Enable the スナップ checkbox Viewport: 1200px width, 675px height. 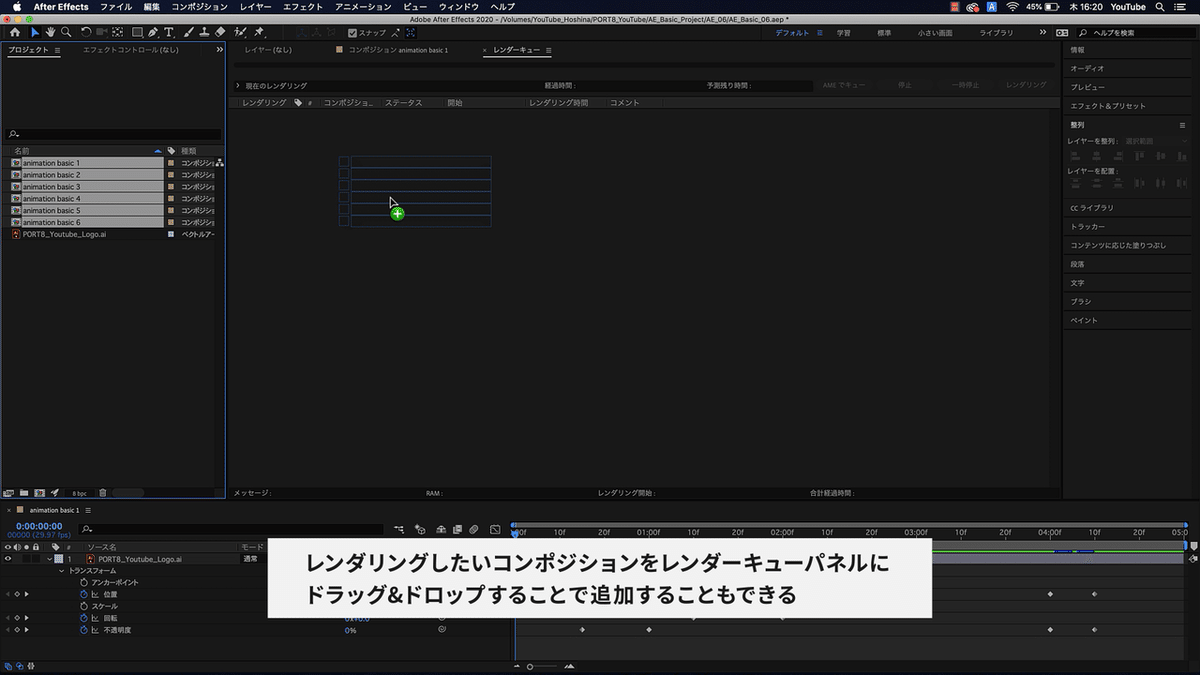tap(352, 33)
